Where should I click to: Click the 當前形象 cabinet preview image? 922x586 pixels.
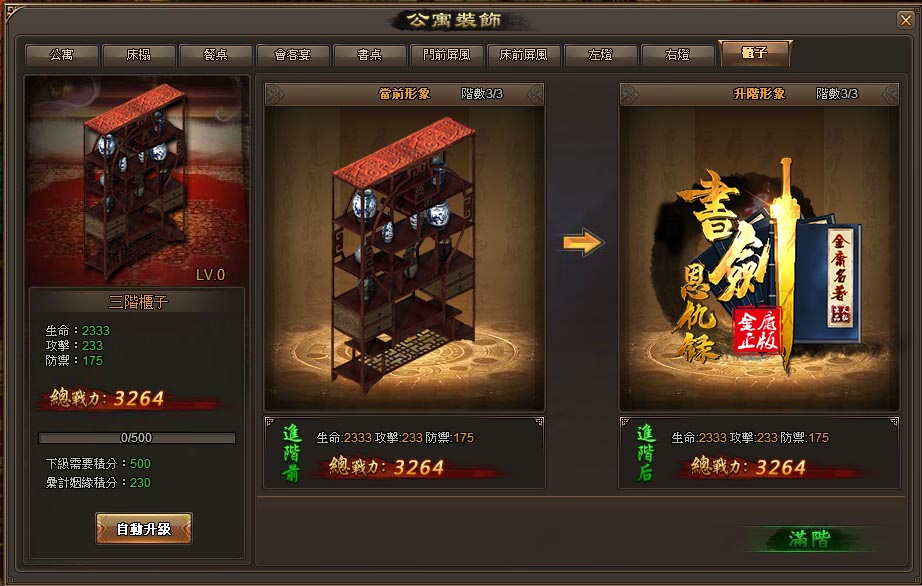(x=405, y=259)
